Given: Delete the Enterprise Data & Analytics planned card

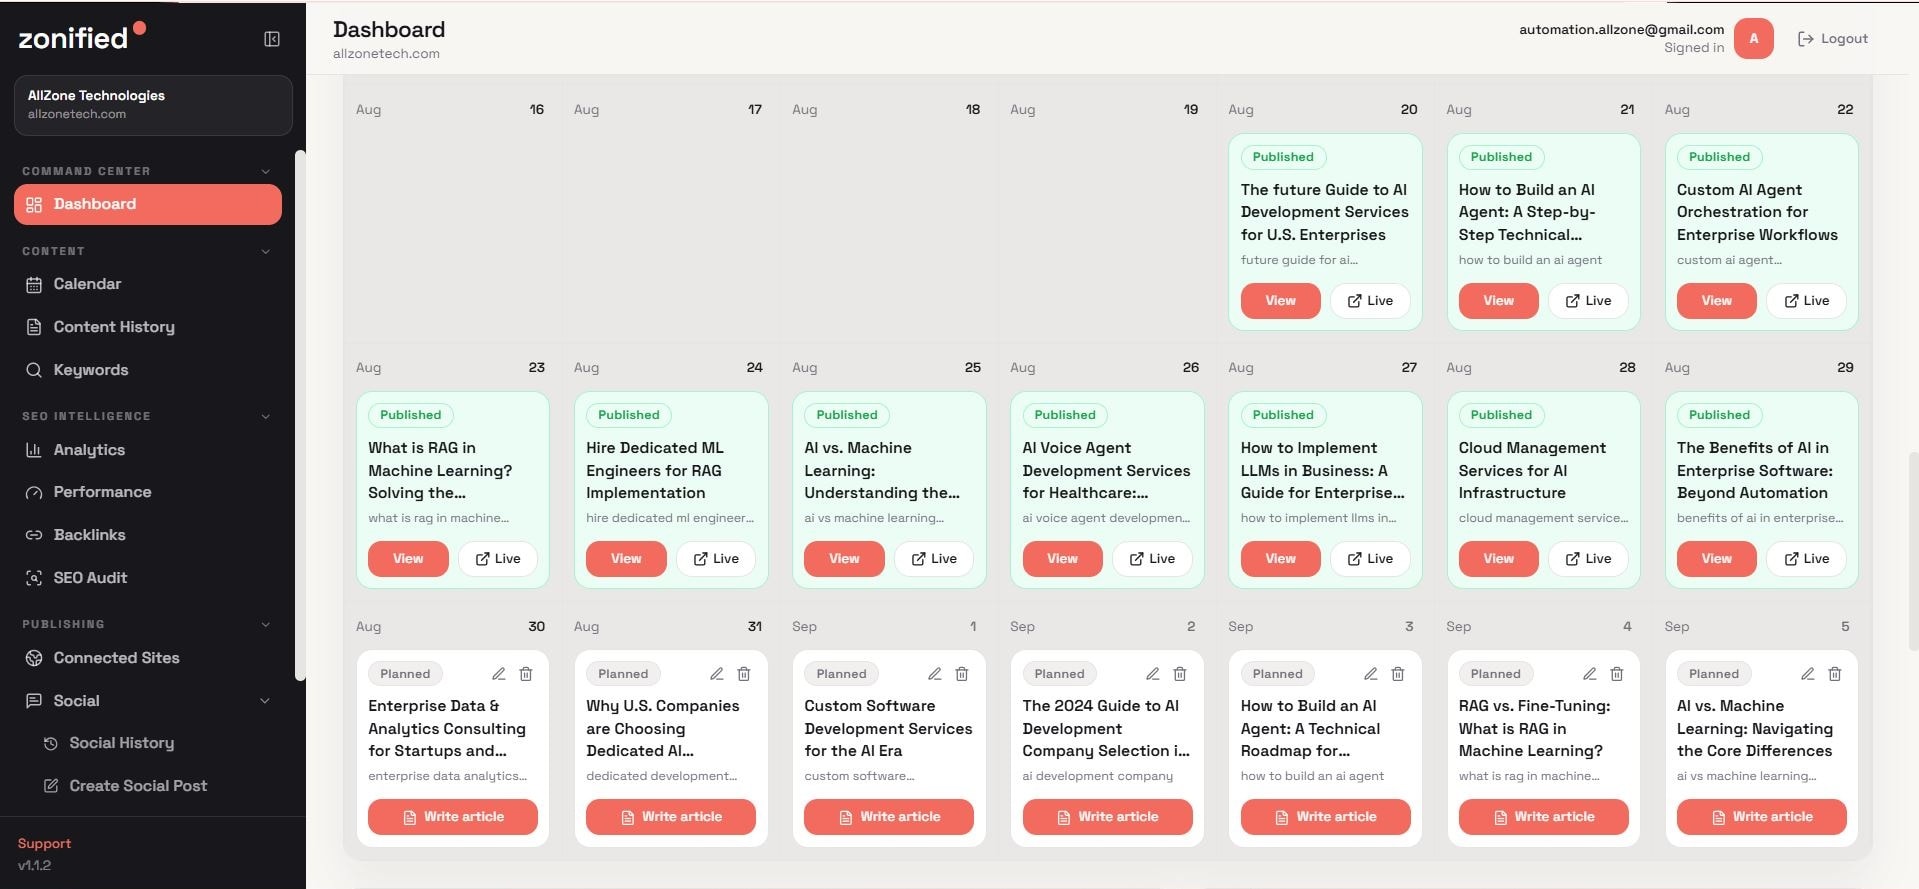Looking at the screenshot, I should (x=526, y=674).
